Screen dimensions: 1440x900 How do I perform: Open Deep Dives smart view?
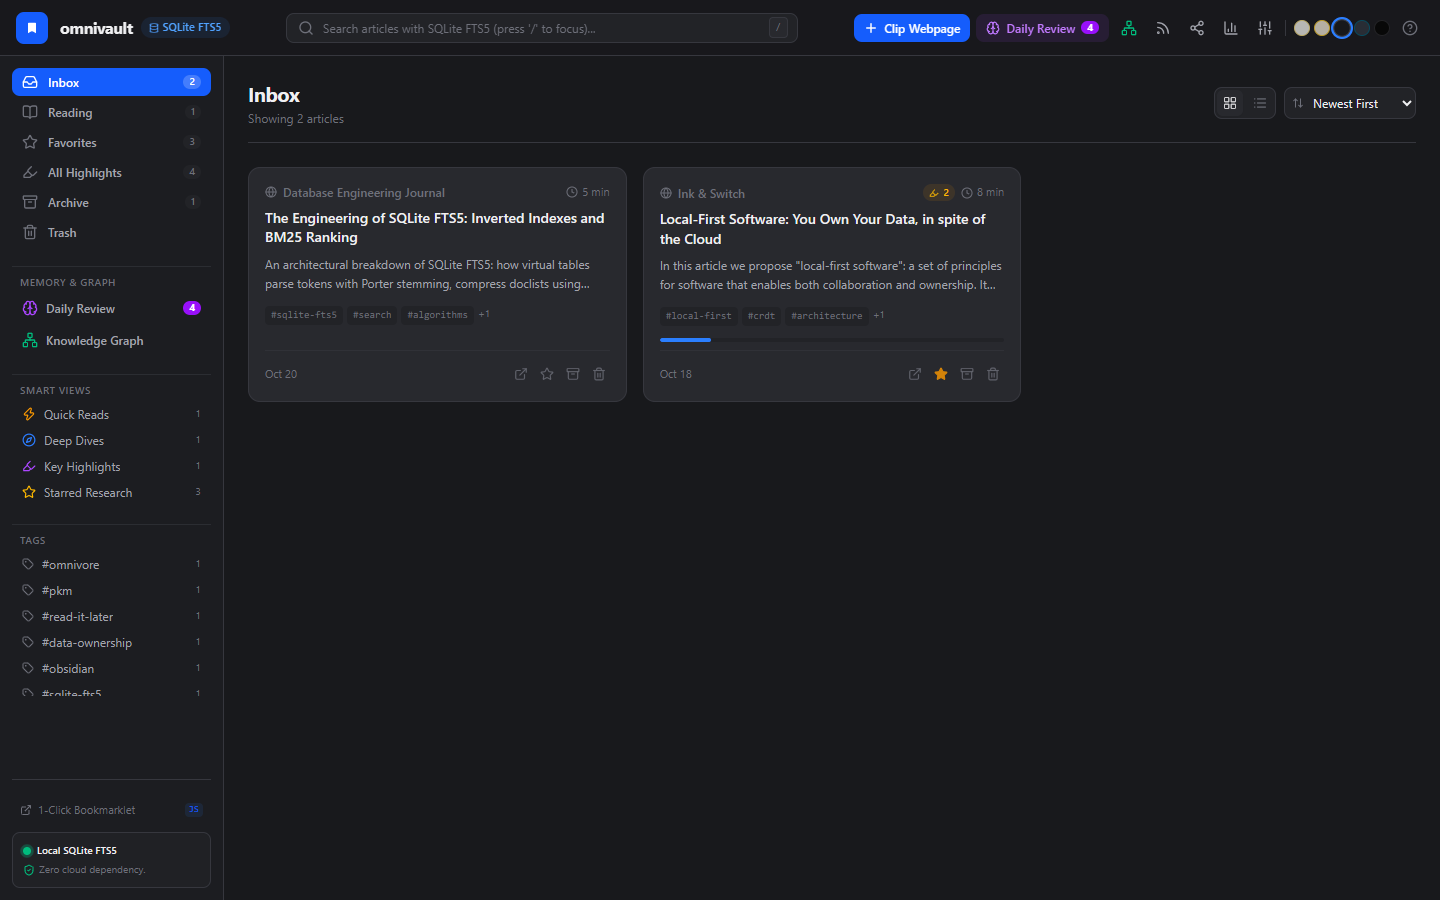[x=111, y=440]
